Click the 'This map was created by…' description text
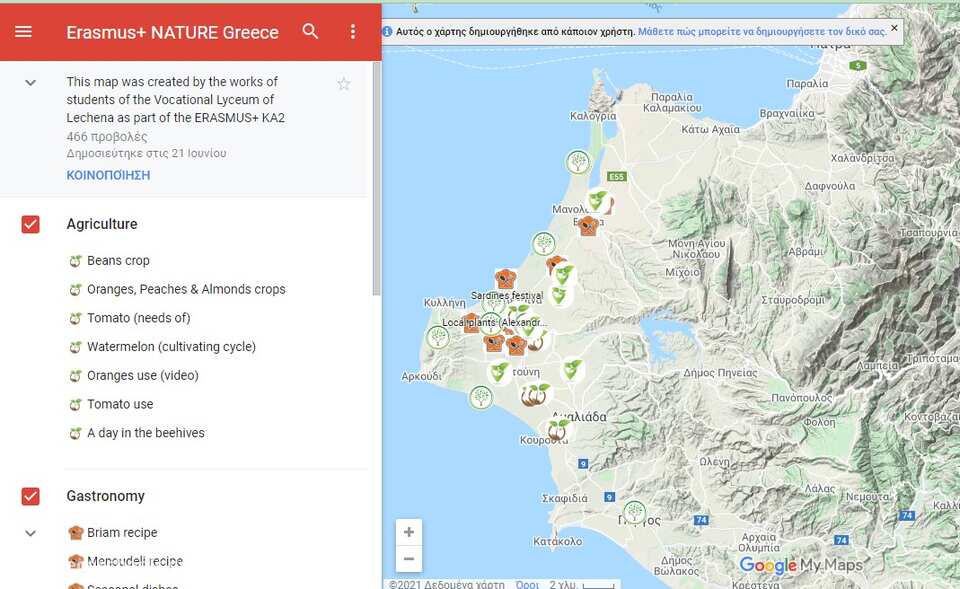Viewport: 960px width, 589px height. click(x=176, y=99)
